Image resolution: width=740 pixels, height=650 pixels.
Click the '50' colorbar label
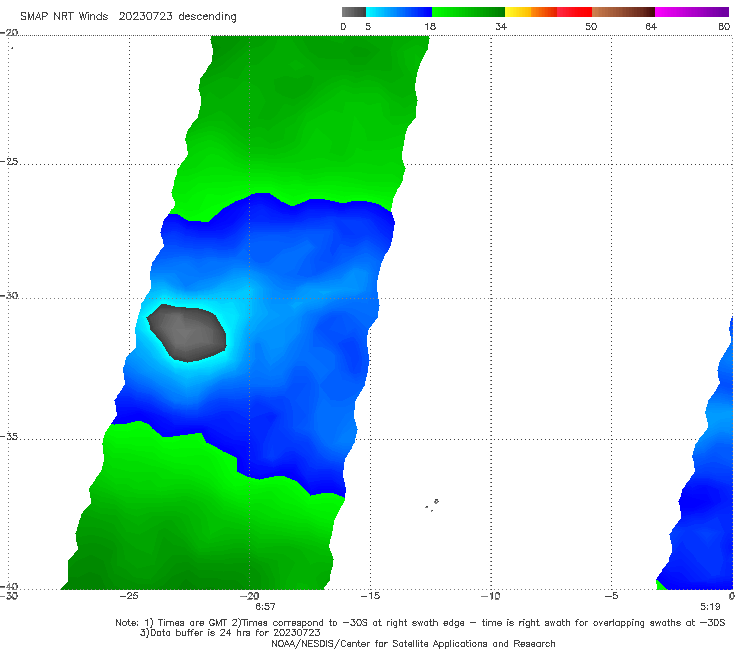(x=591, y=27)
